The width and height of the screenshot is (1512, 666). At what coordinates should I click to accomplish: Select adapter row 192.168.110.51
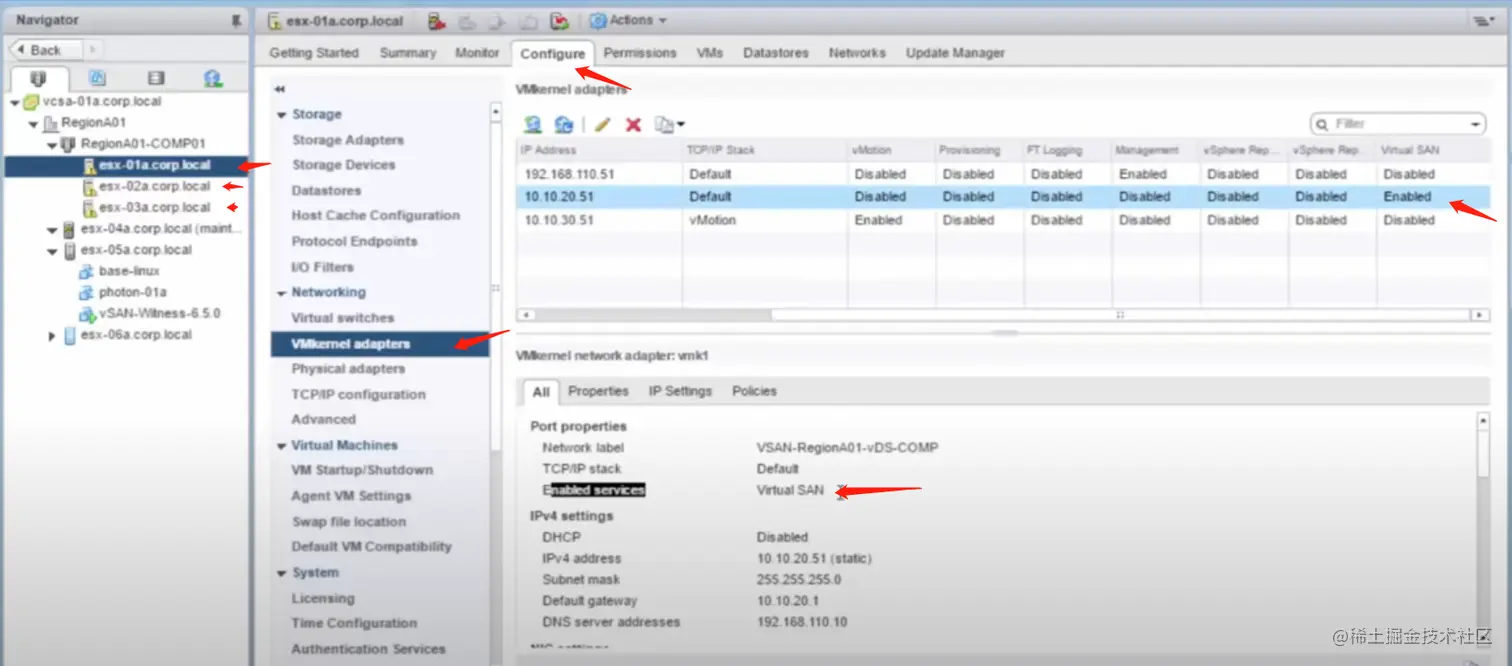pyautogui.click(x=1003, y=174)
